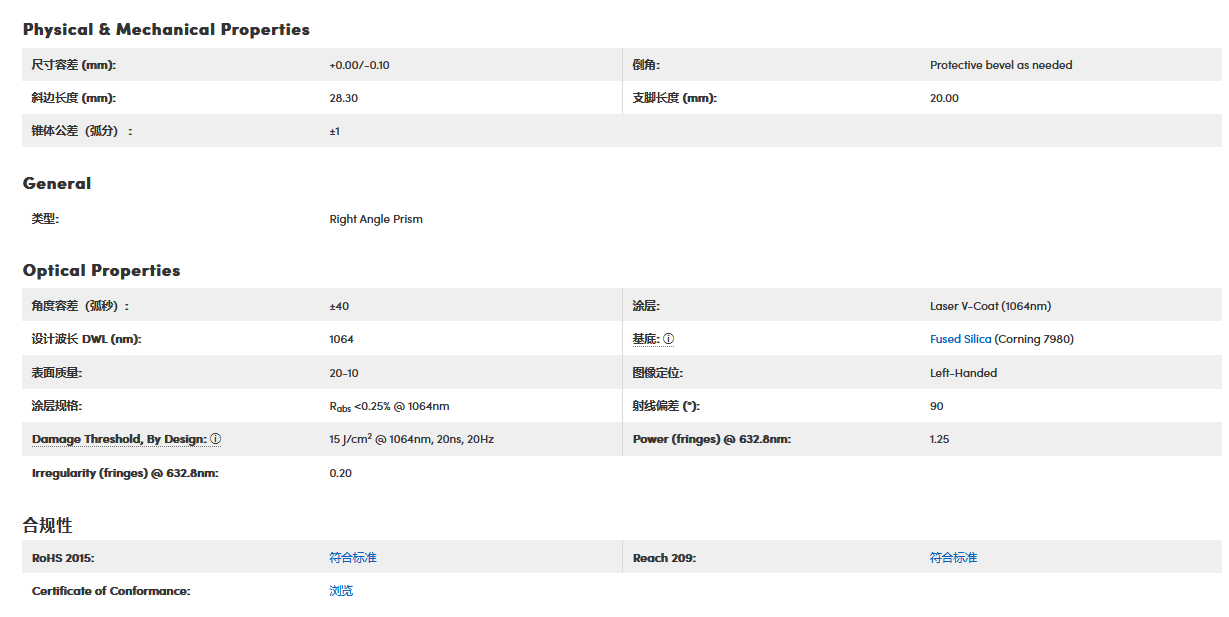Click the Damage Threshold, By Design label
The image size is (1229, 617).
point(119,439)
